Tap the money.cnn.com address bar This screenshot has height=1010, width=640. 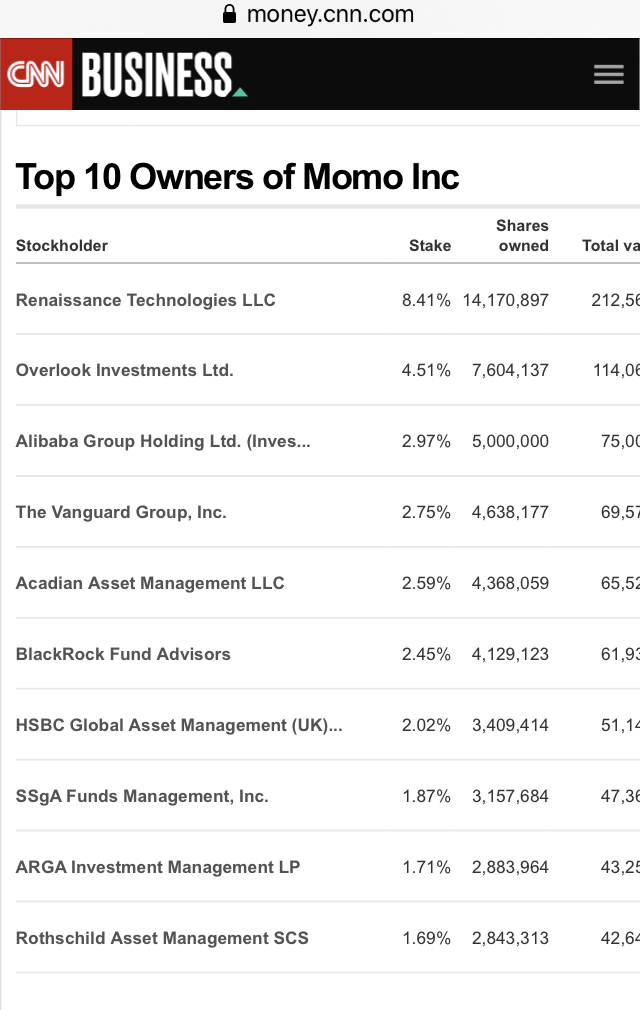pos(330,14)
